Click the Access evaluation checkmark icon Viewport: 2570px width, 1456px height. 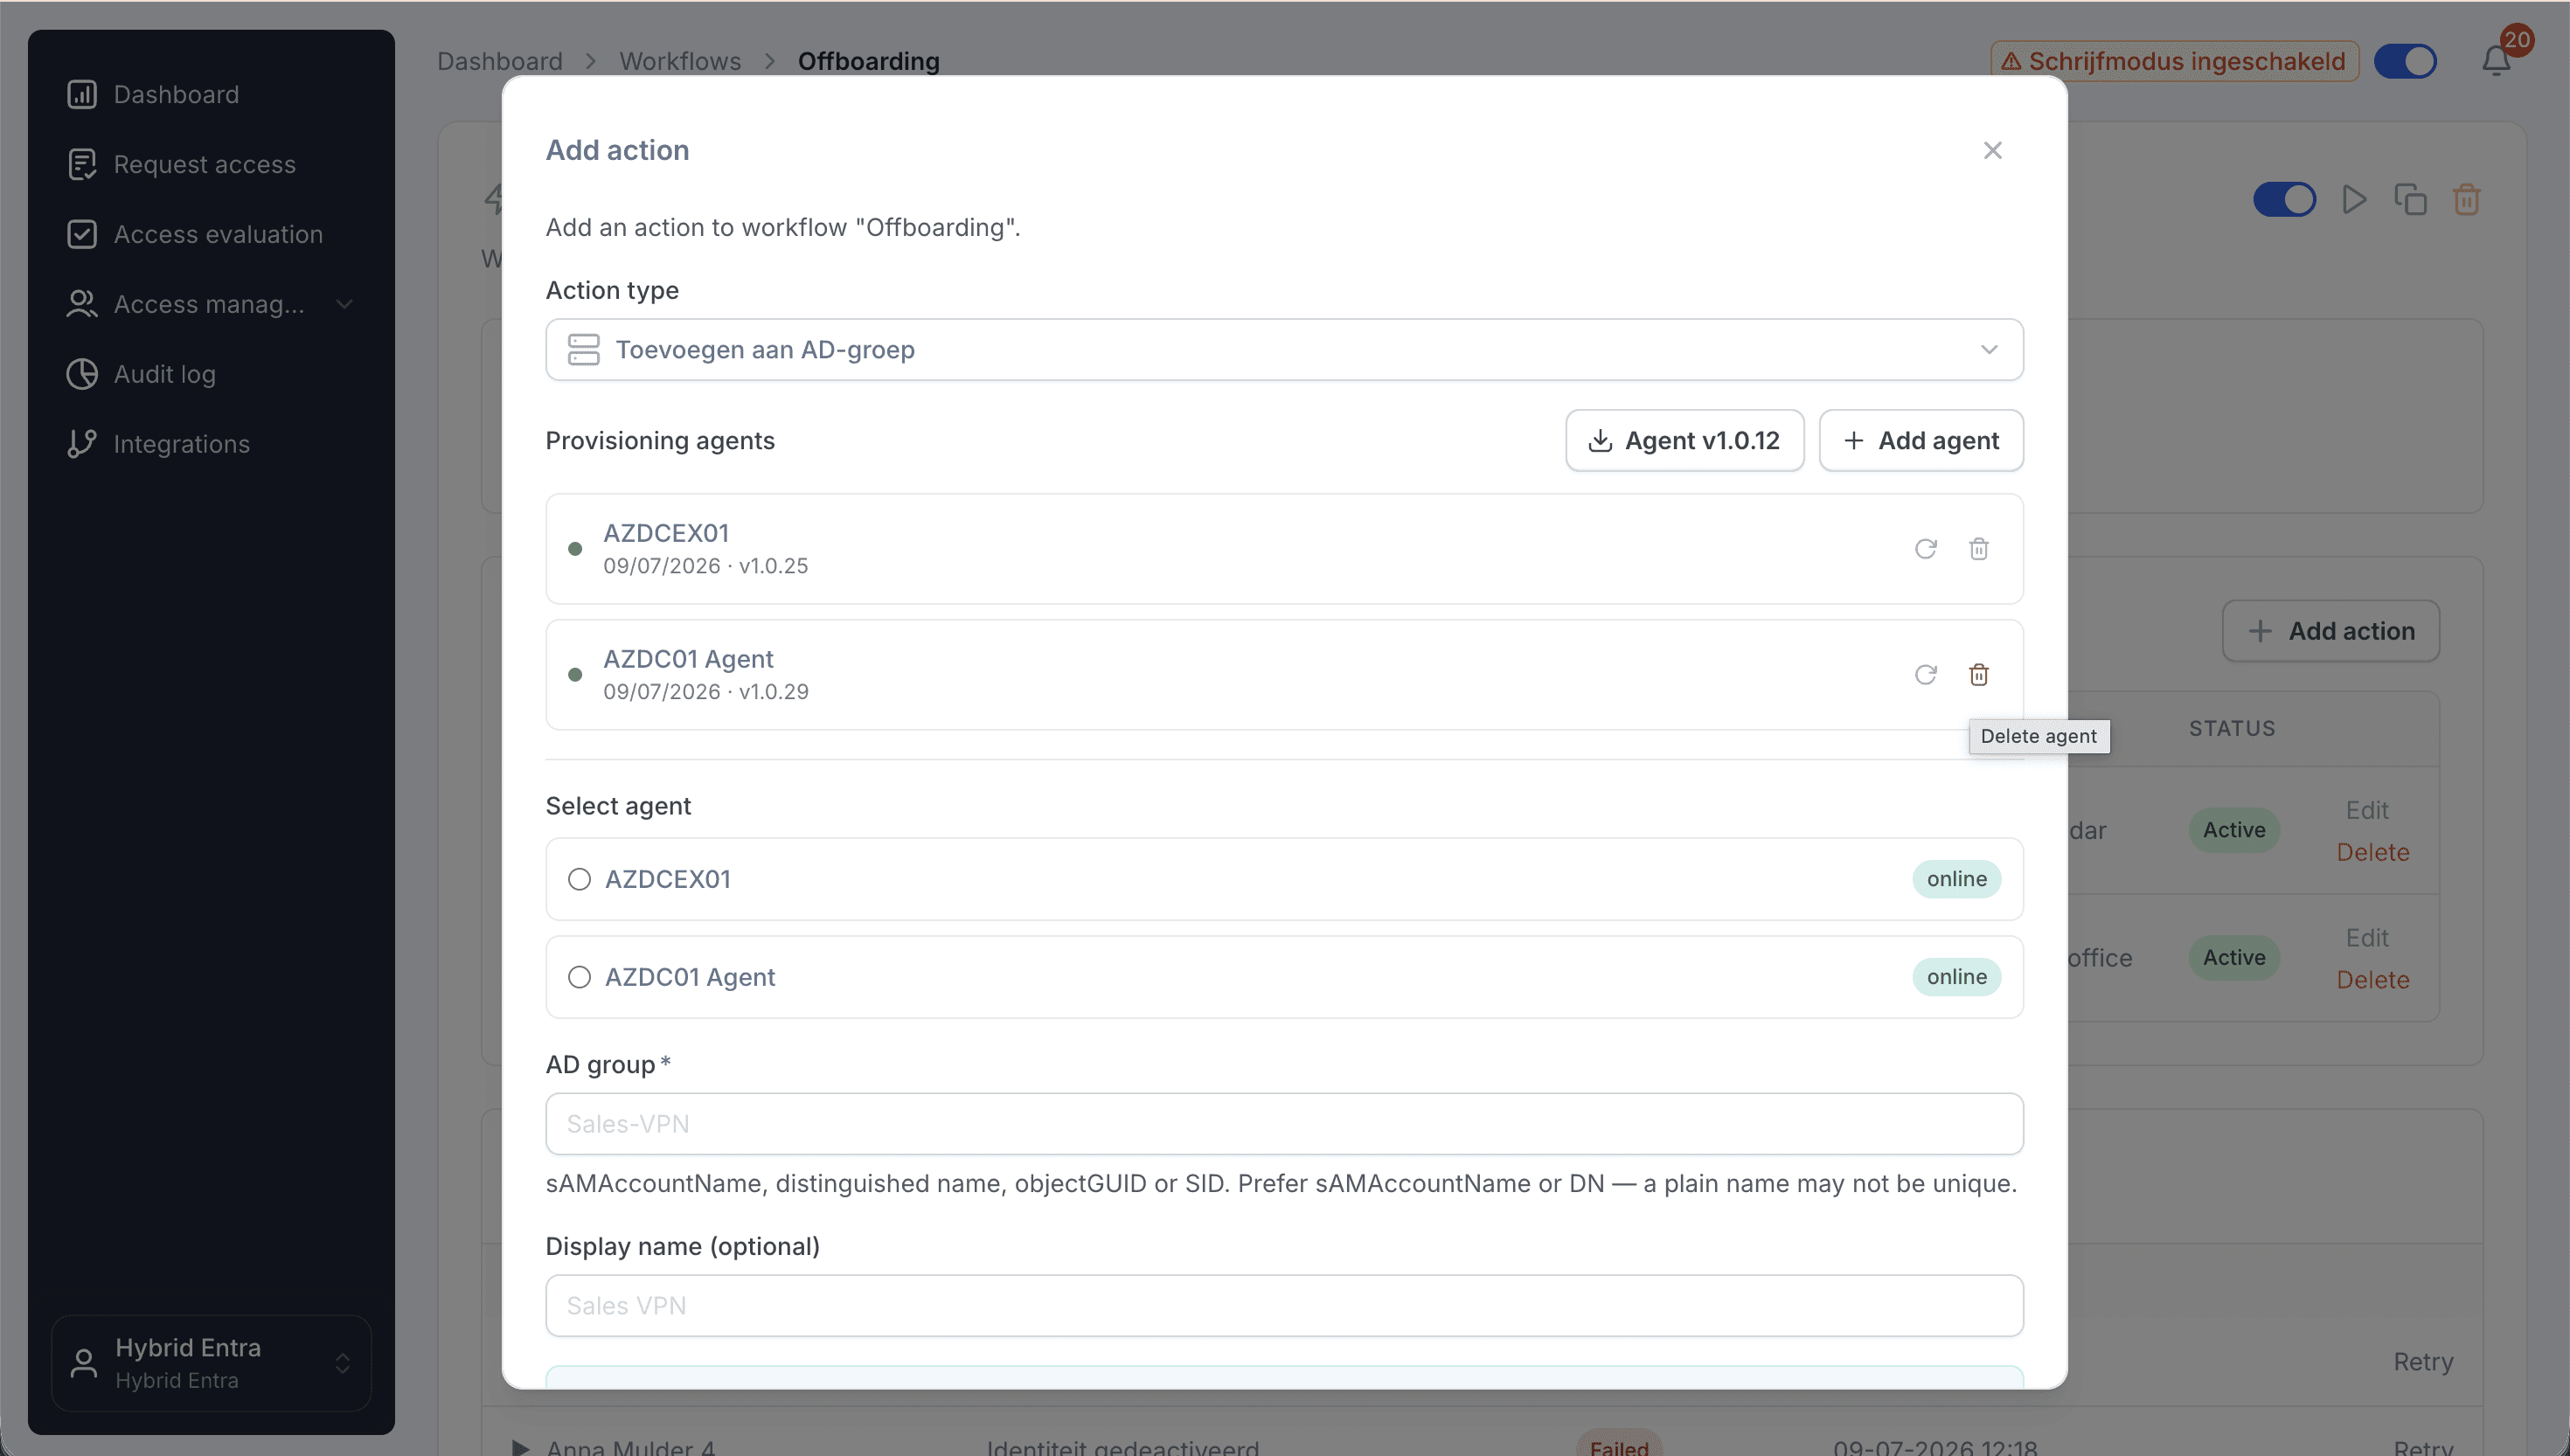82,234
